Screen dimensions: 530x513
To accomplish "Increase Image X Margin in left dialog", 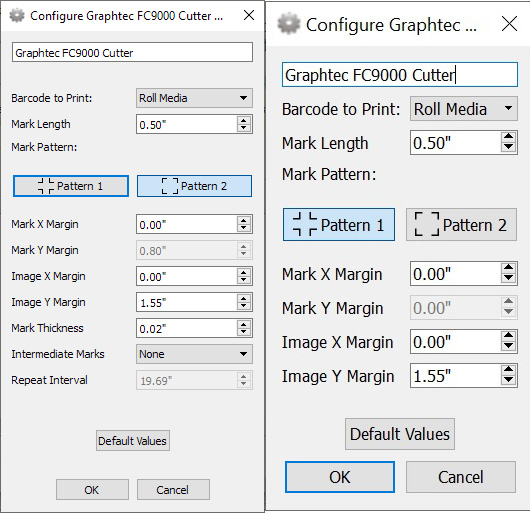I will [x=244, y=272].
